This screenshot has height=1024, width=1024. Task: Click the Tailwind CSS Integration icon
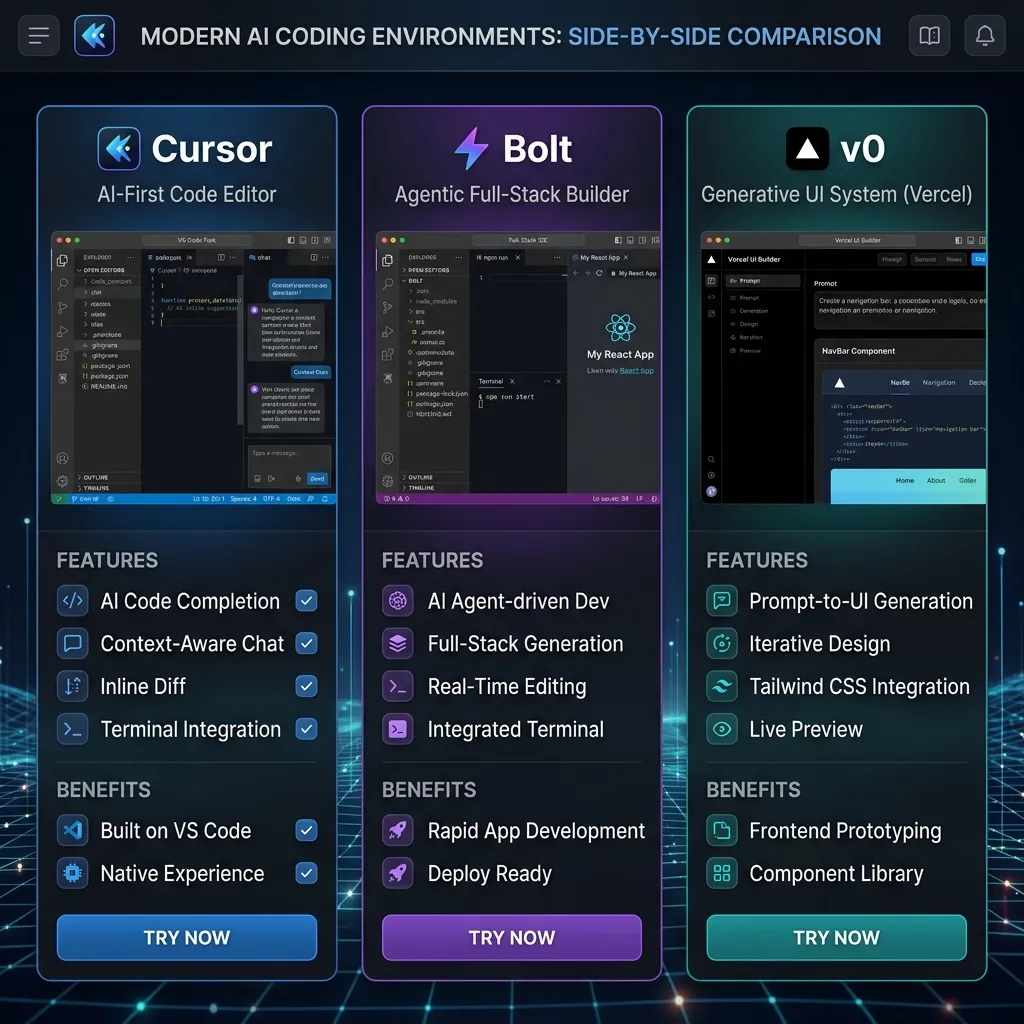tap(722, 686)
